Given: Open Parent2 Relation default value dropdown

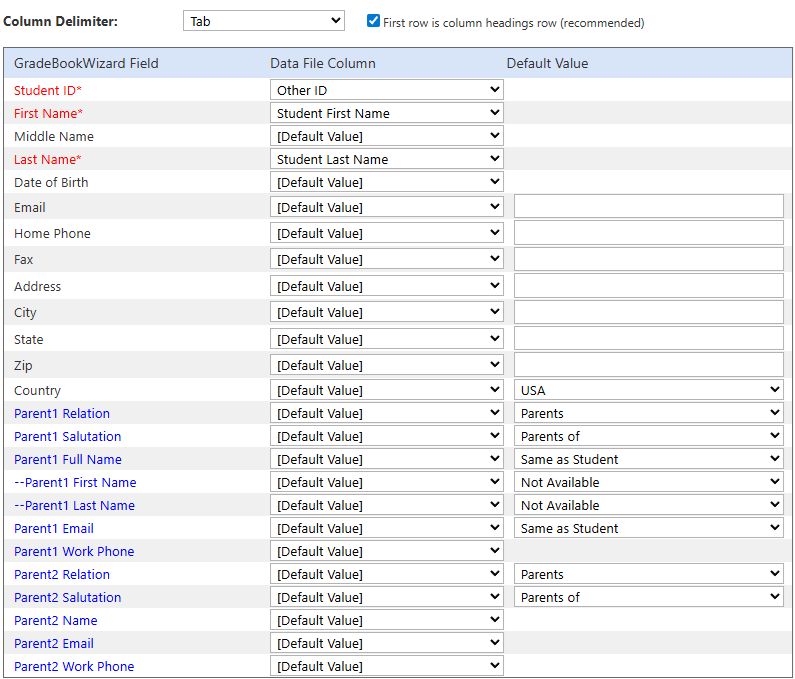Looking at the screenshot, I should pyautogui.click(x=648, y=574).
